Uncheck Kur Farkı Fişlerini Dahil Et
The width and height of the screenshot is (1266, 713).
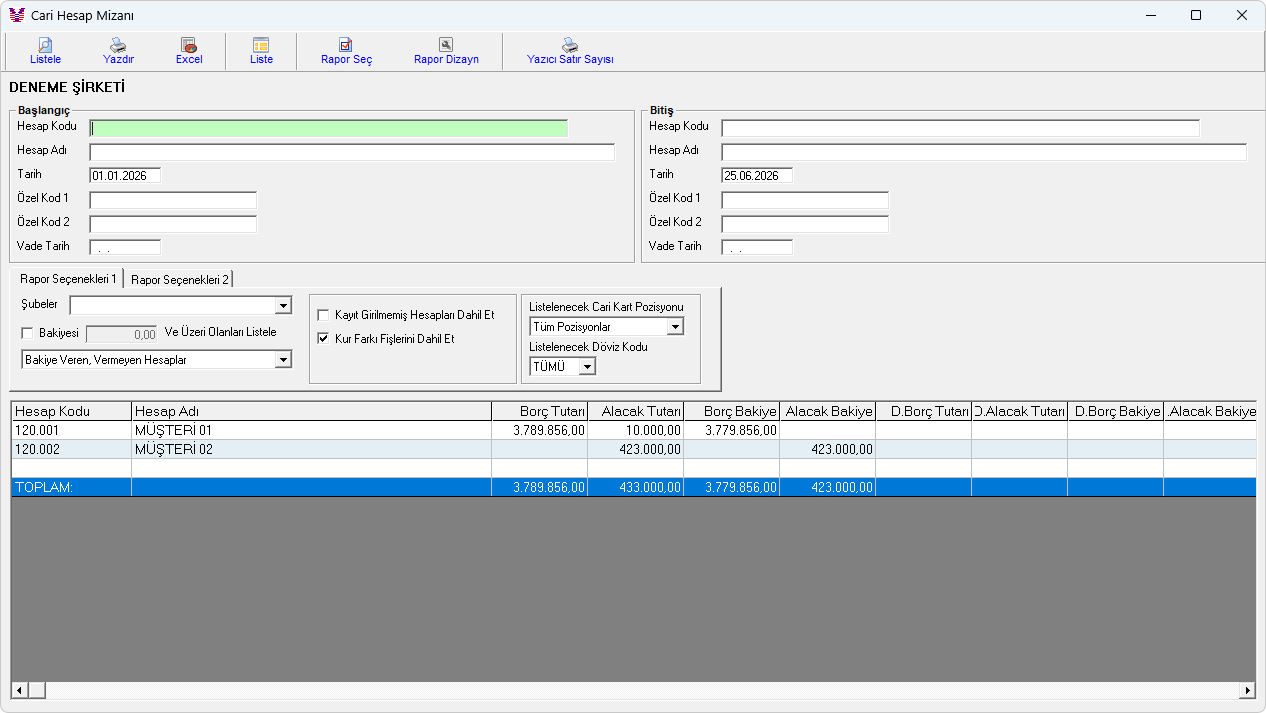(323, 339)
